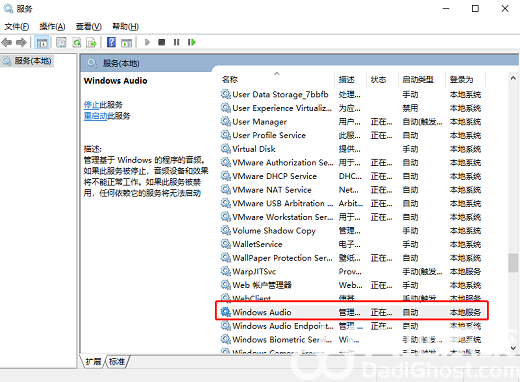The image size is (520, 382).
Task: Select the VMware DHCP Service row
Action: click(x=351, y=176)
